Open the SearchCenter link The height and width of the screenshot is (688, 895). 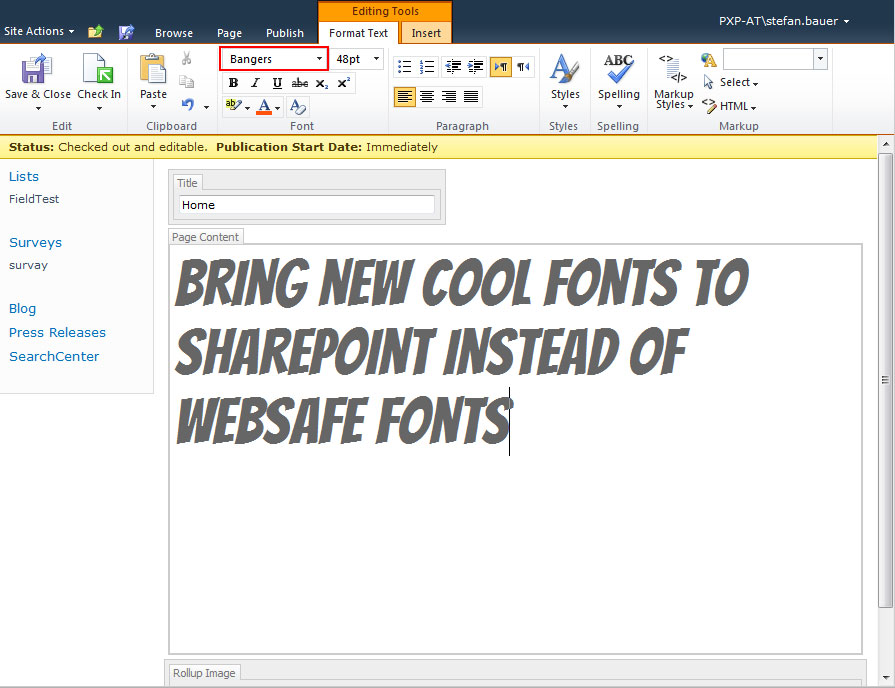pyautogui.click(x=54, y=356)
